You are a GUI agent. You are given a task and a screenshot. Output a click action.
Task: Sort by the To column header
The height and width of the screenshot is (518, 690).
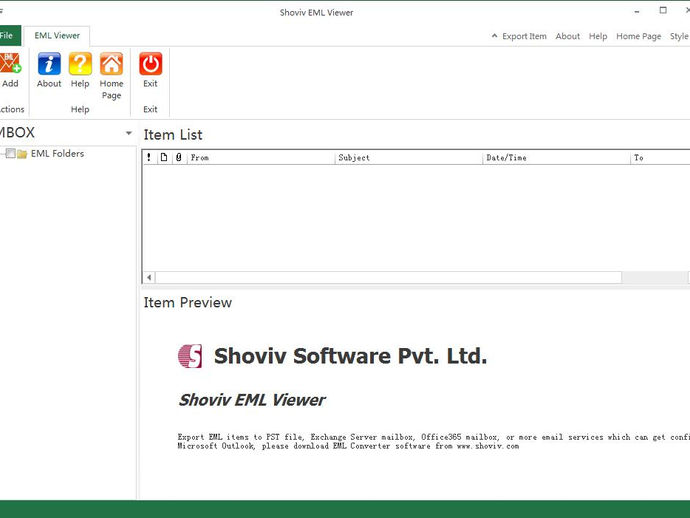pyautogui.click(x=660, y=157)
